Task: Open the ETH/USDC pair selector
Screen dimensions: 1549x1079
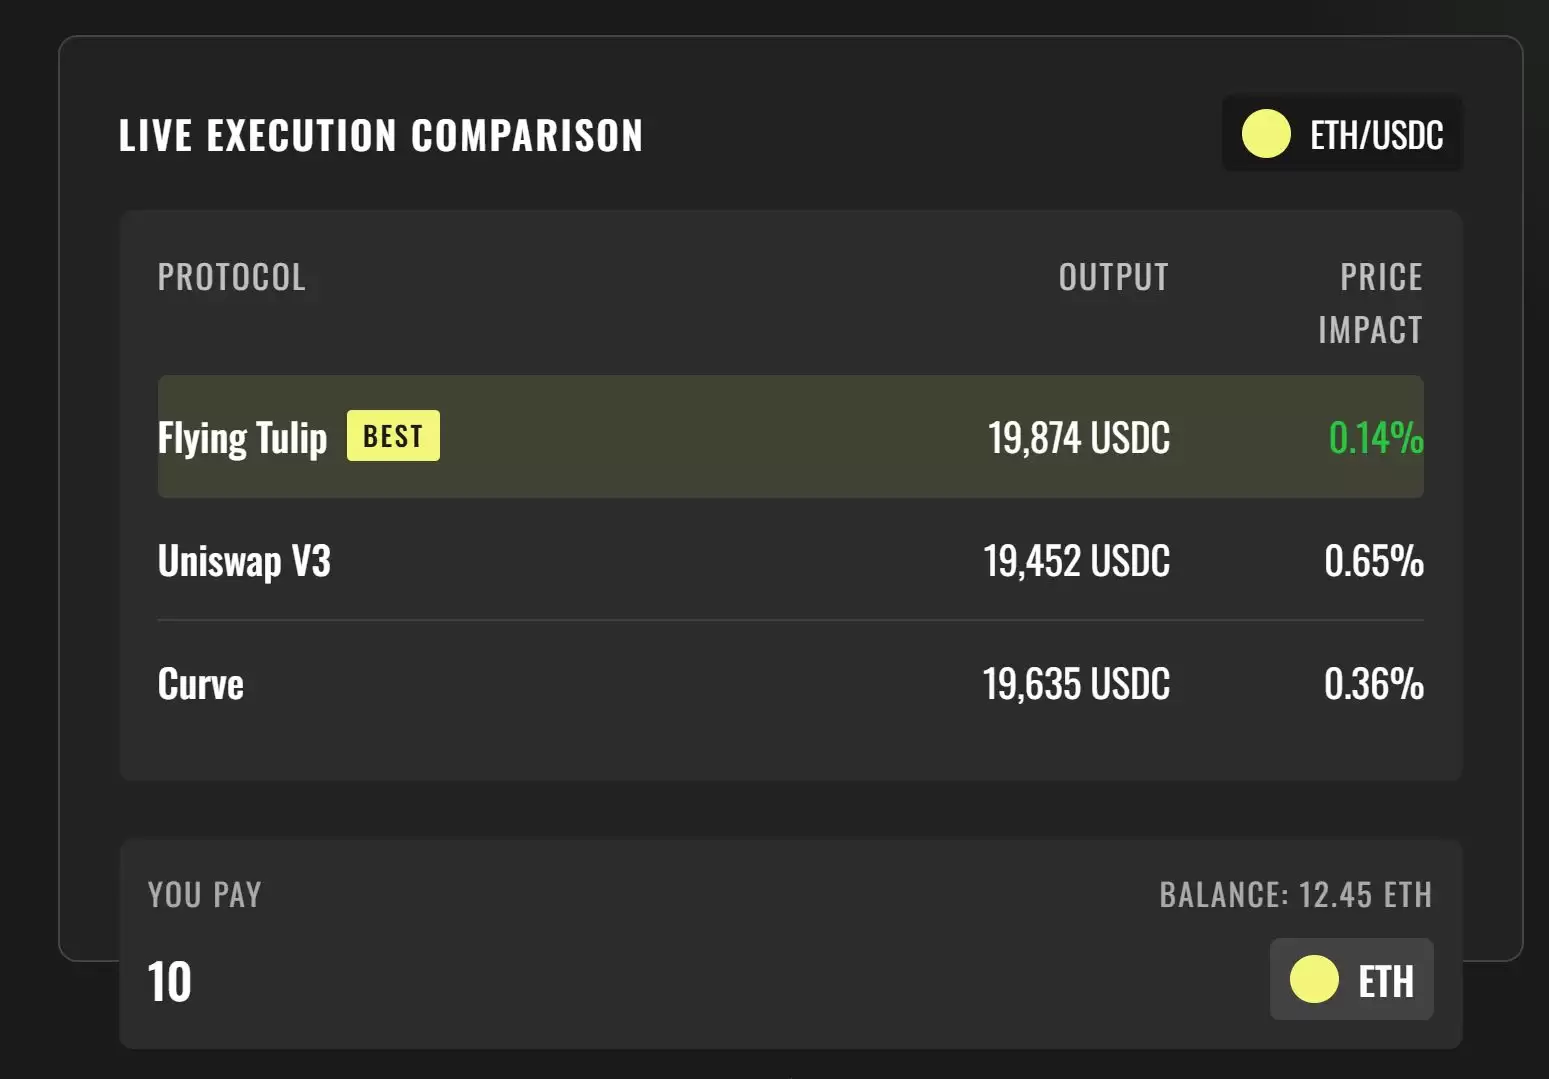Action: click(x=1342, y=134)
